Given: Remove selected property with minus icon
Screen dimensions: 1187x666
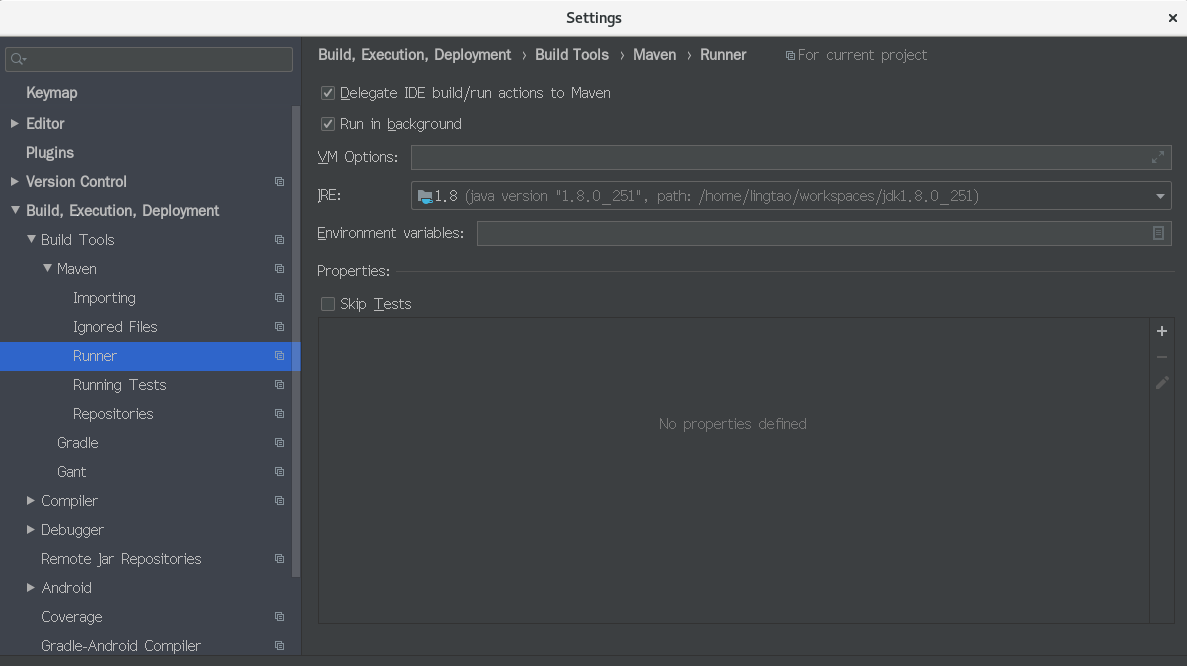Looking at the screenshot, I should (x=1162, y=357).
